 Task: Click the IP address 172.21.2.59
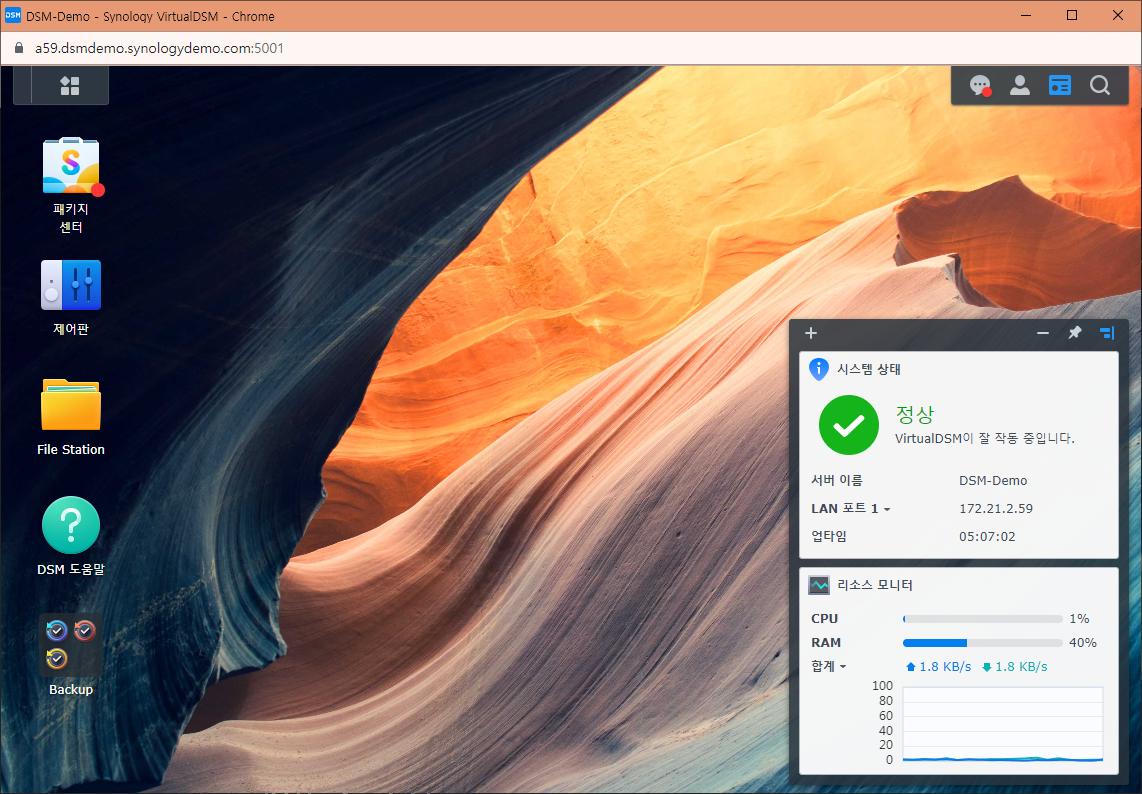click(x=996, y=508)
